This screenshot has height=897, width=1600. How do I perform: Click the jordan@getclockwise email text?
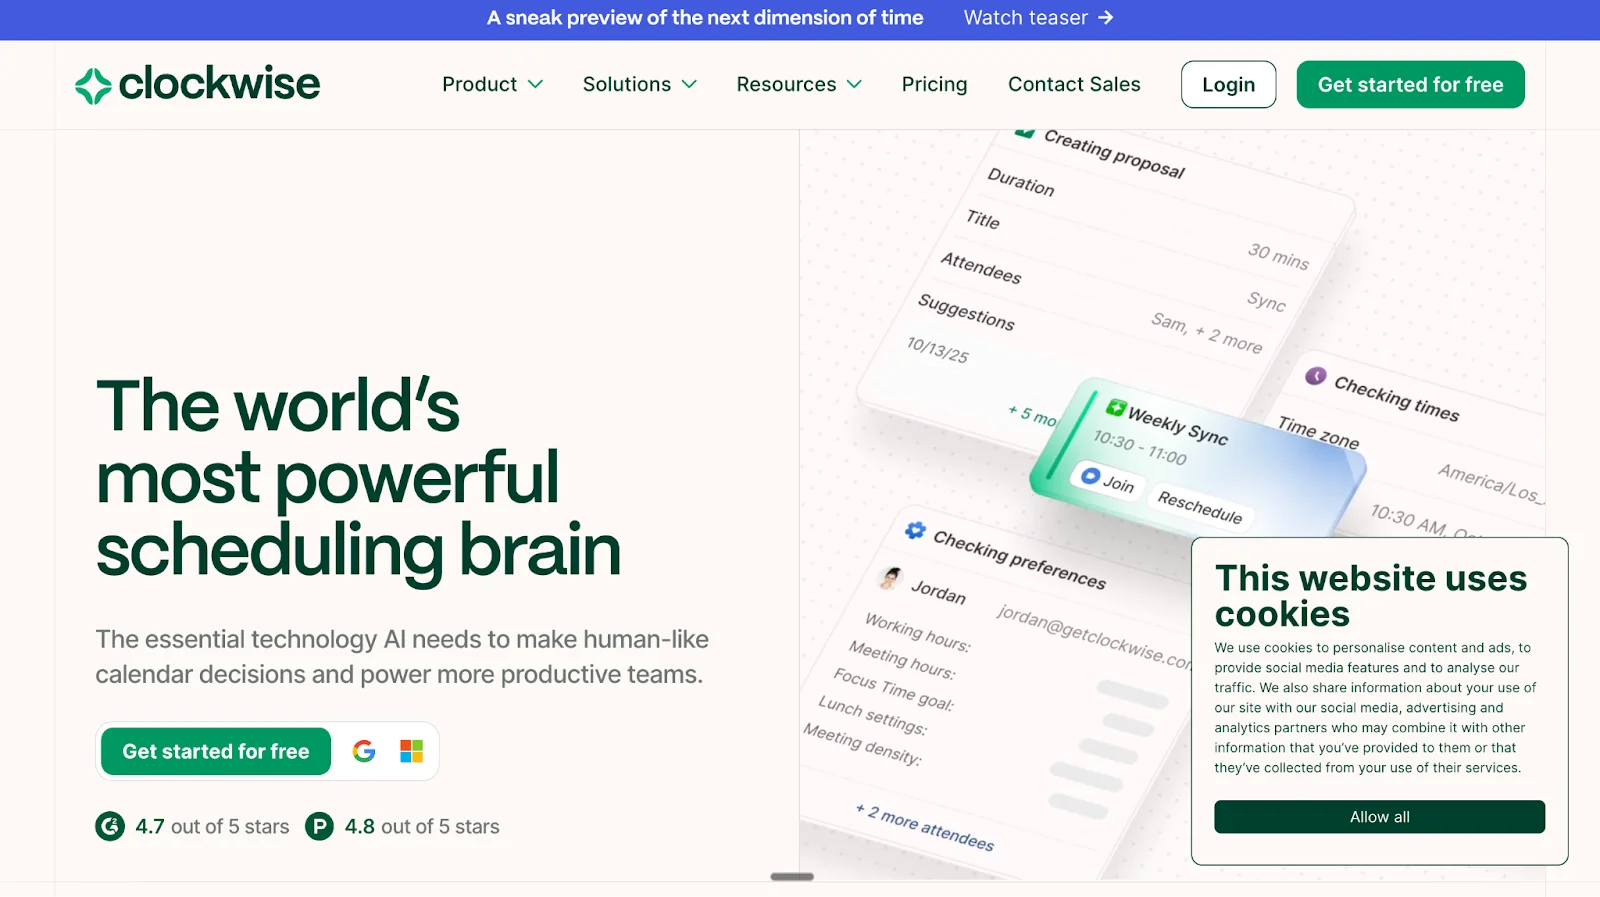tap(1093, 637)
